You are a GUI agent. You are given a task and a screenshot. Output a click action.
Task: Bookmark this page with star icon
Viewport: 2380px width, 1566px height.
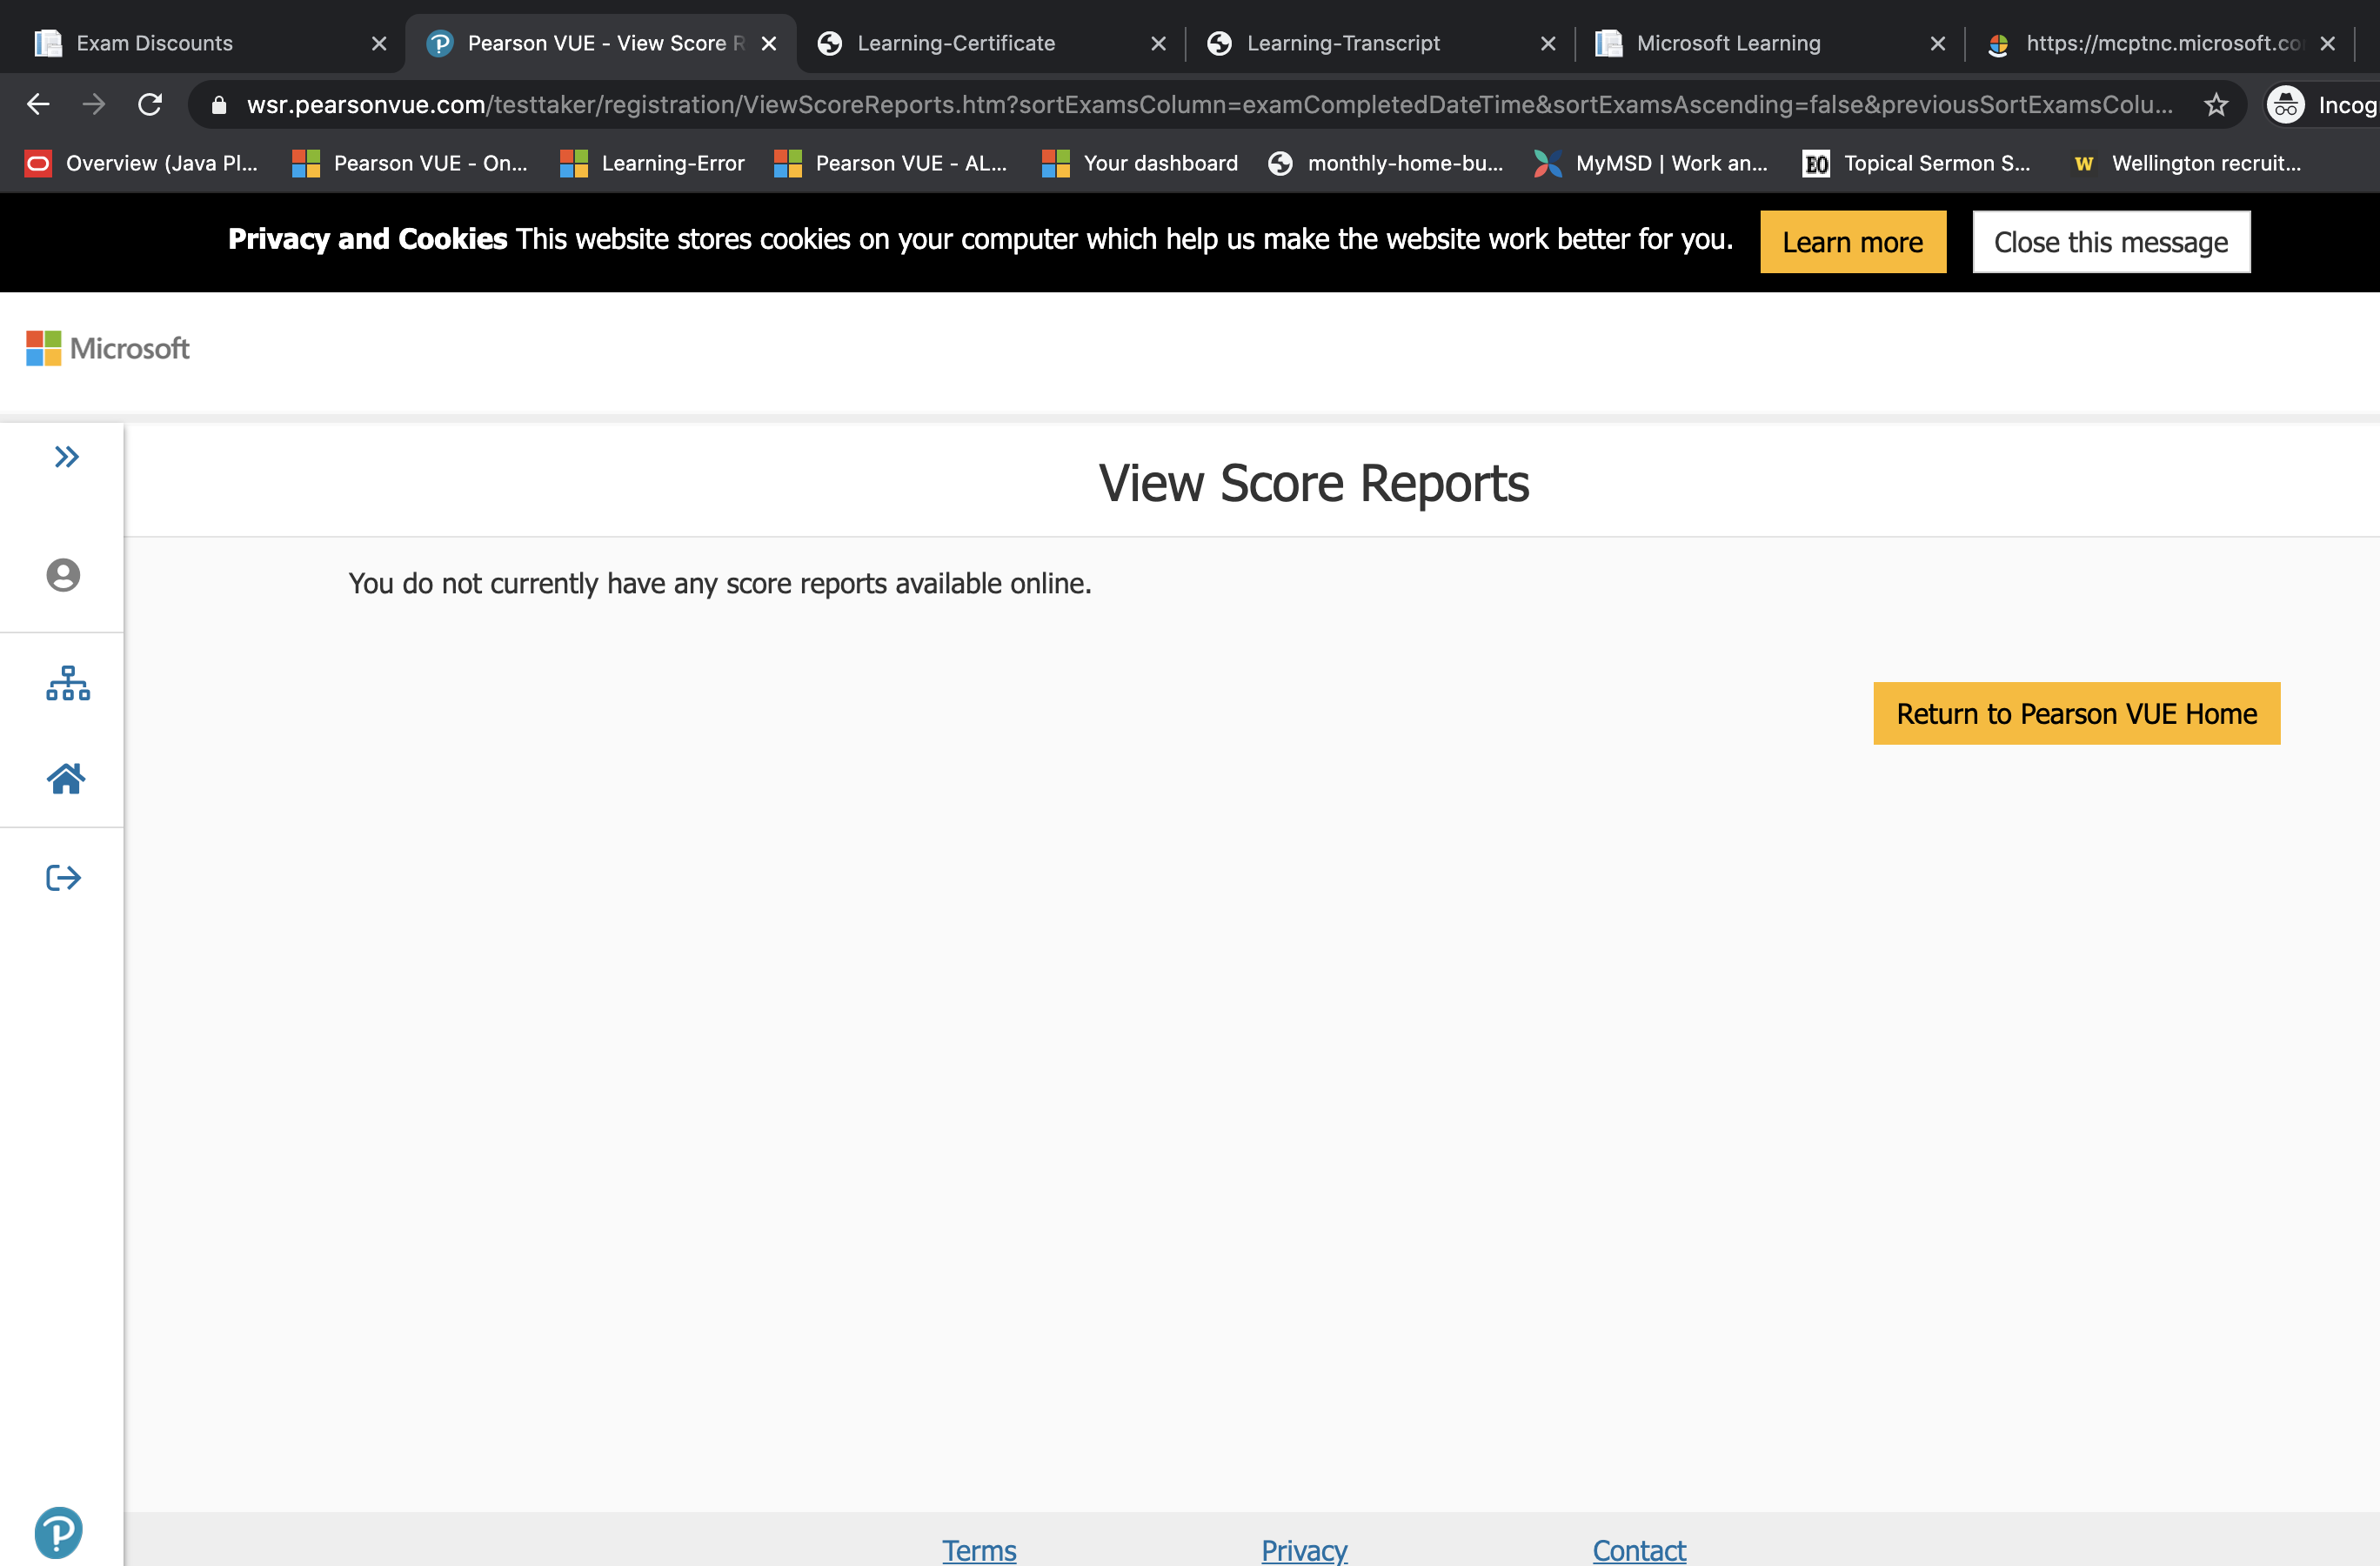2216,104
